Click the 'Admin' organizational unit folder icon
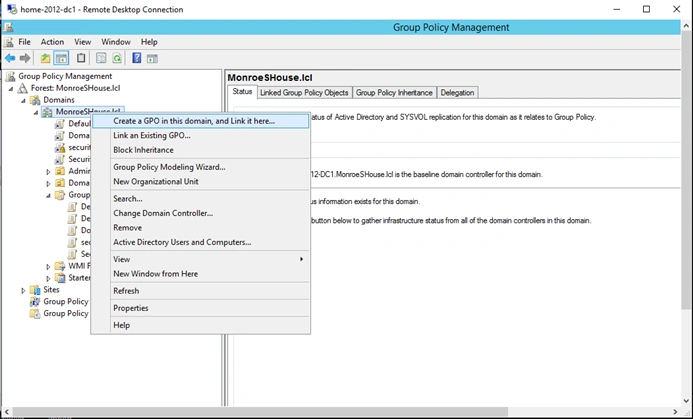The height and width of the screenshot is (419, 693). (60, 171)
